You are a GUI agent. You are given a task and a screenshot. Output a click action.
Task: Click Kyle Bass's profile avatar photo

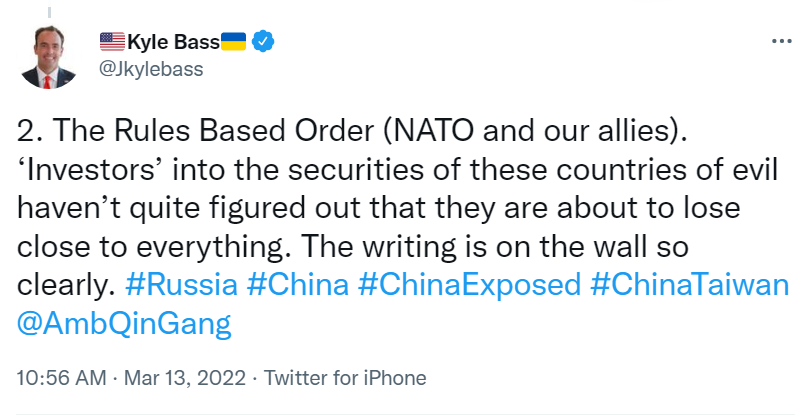[x=50, y=58]
